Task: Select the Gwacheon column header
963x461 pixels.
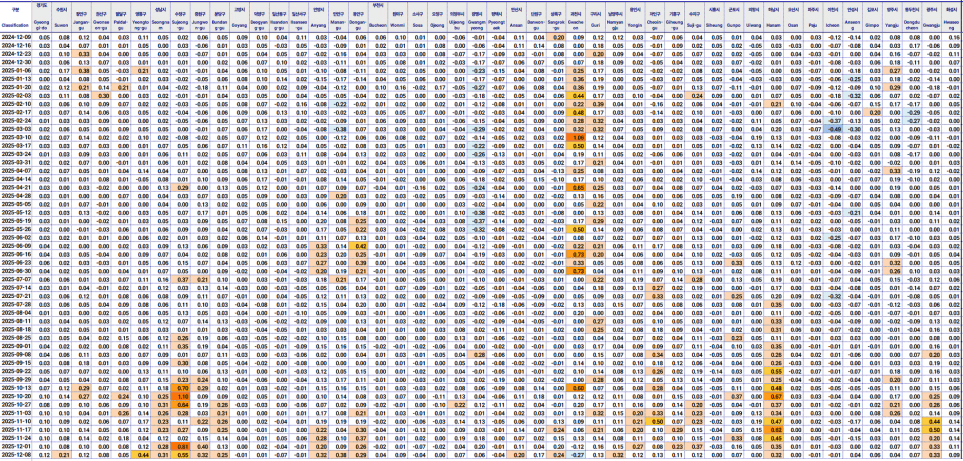Action: [x=578, y=18]
